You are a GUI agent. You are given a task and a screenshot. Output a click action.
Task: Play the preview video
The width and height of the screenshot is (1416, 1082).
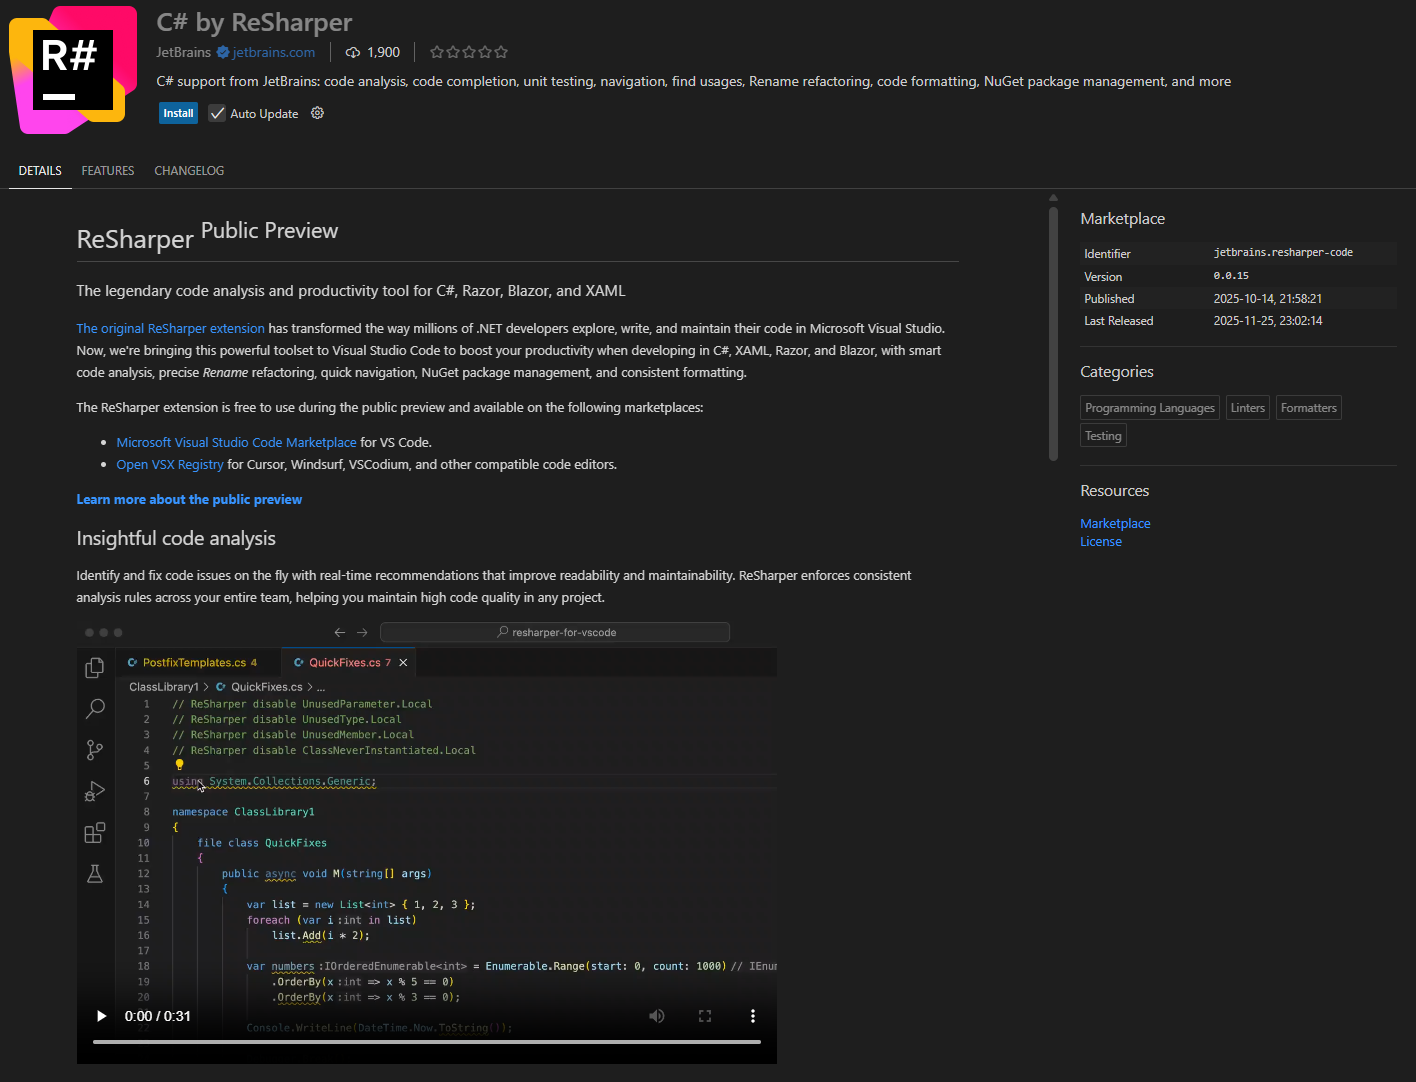pyautogui.click(x=101, y=1016)
